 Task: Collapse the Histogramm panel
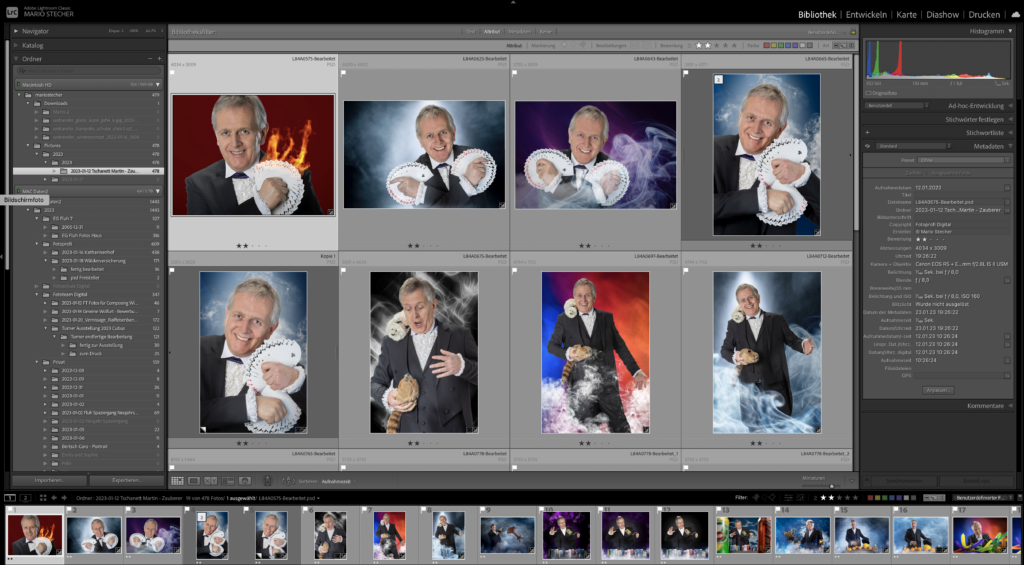click(x=1010, y=31)
